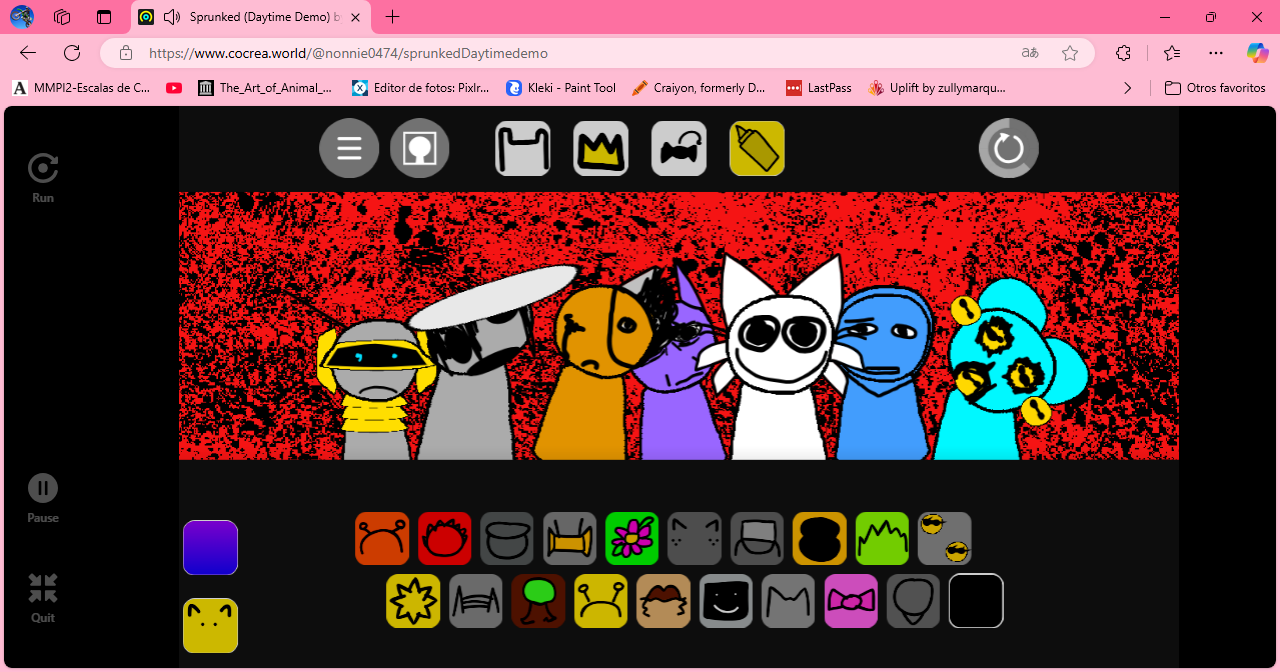Screen dimensions: 1280x672
Task: Click the circular reset arrow button
Action: point(1008,149)
